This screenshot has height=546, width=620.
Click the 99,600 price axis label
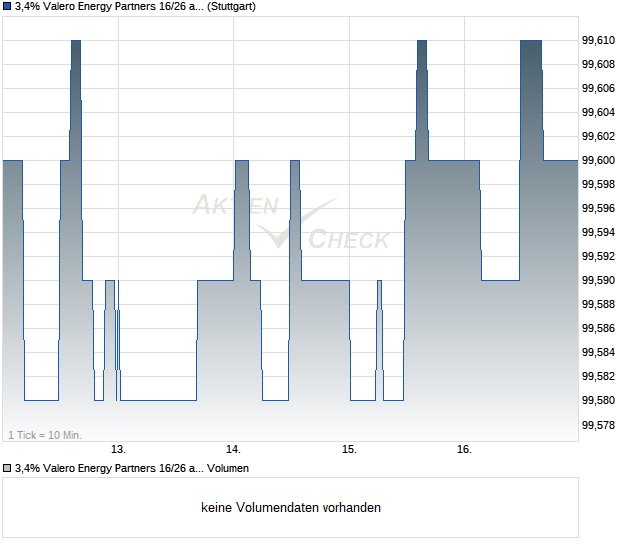pos(598,160)
